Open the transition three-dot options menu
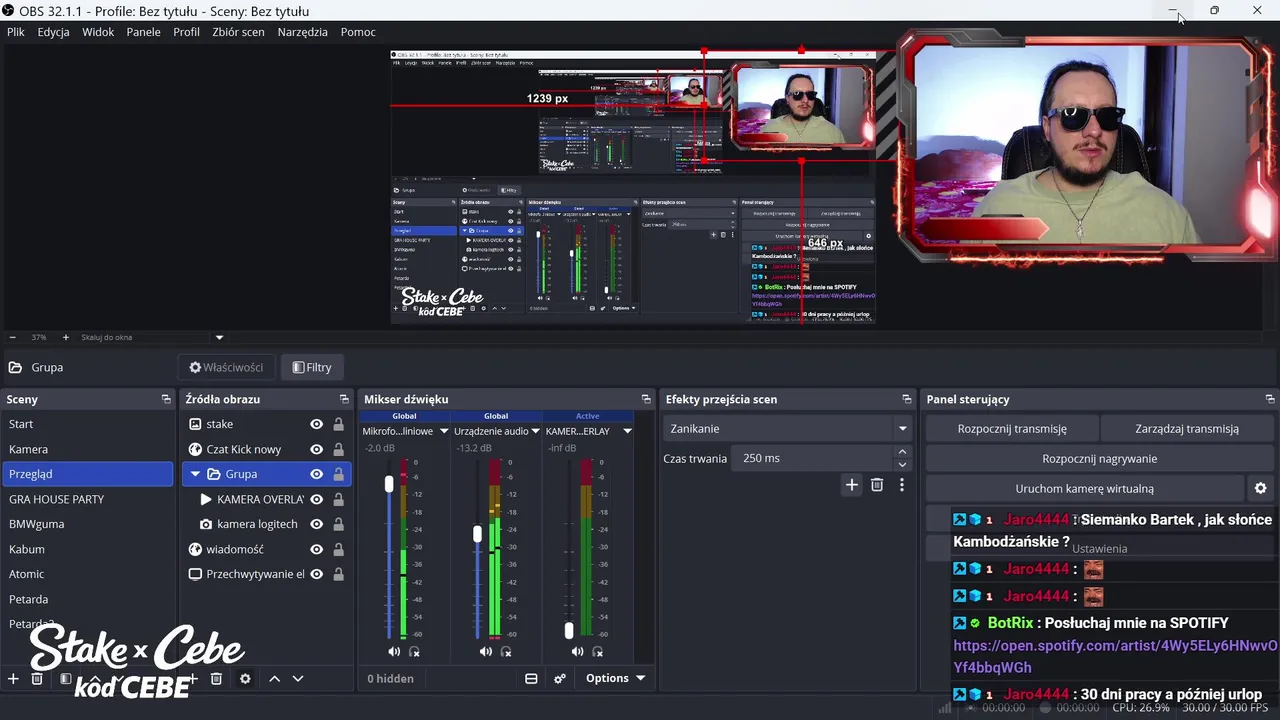This screenshot has width=1280, height=720. coord(901,485)
